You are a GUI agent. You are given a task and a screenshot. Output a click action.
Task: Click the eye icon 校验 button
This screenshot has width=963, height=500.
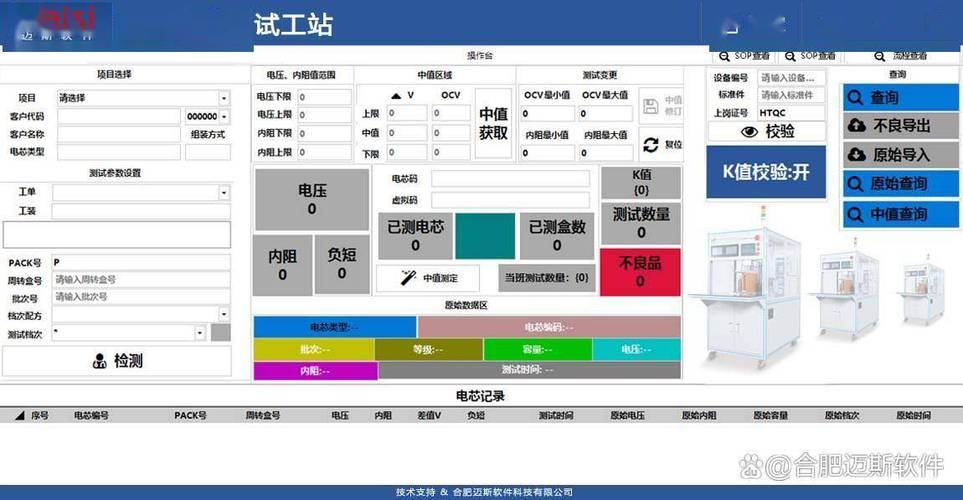(x=766, y=131)
